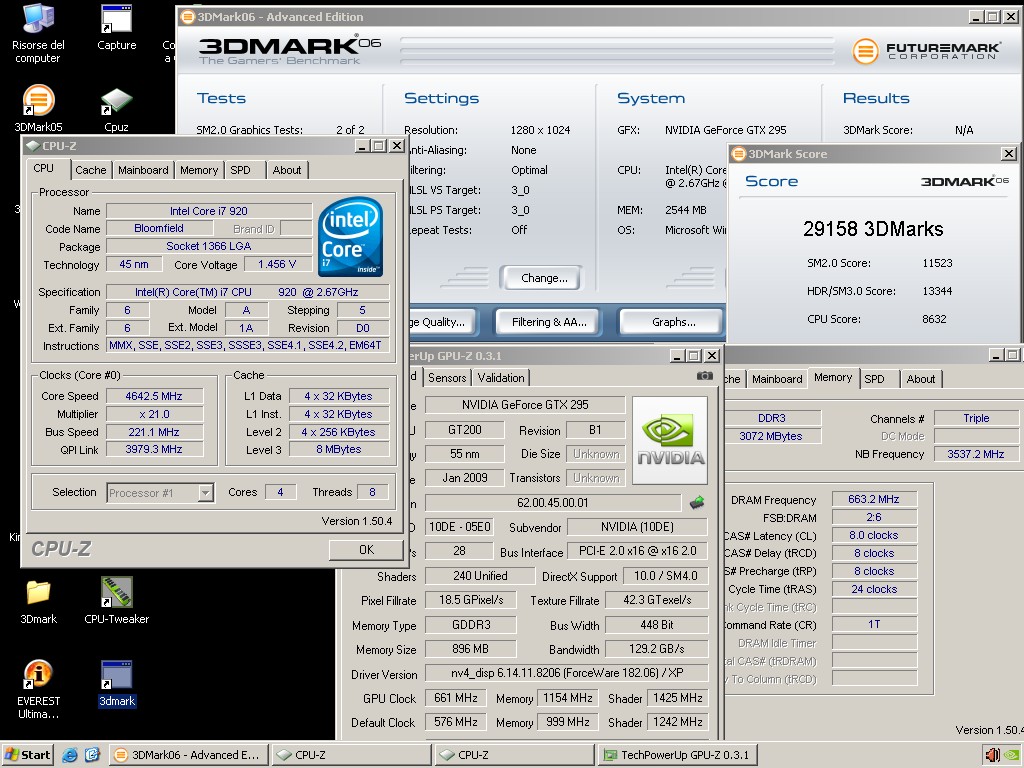Open Internet Explorer quick launch icon
The height and width of the screenshot is (768, 1024).
click(69, 755)
